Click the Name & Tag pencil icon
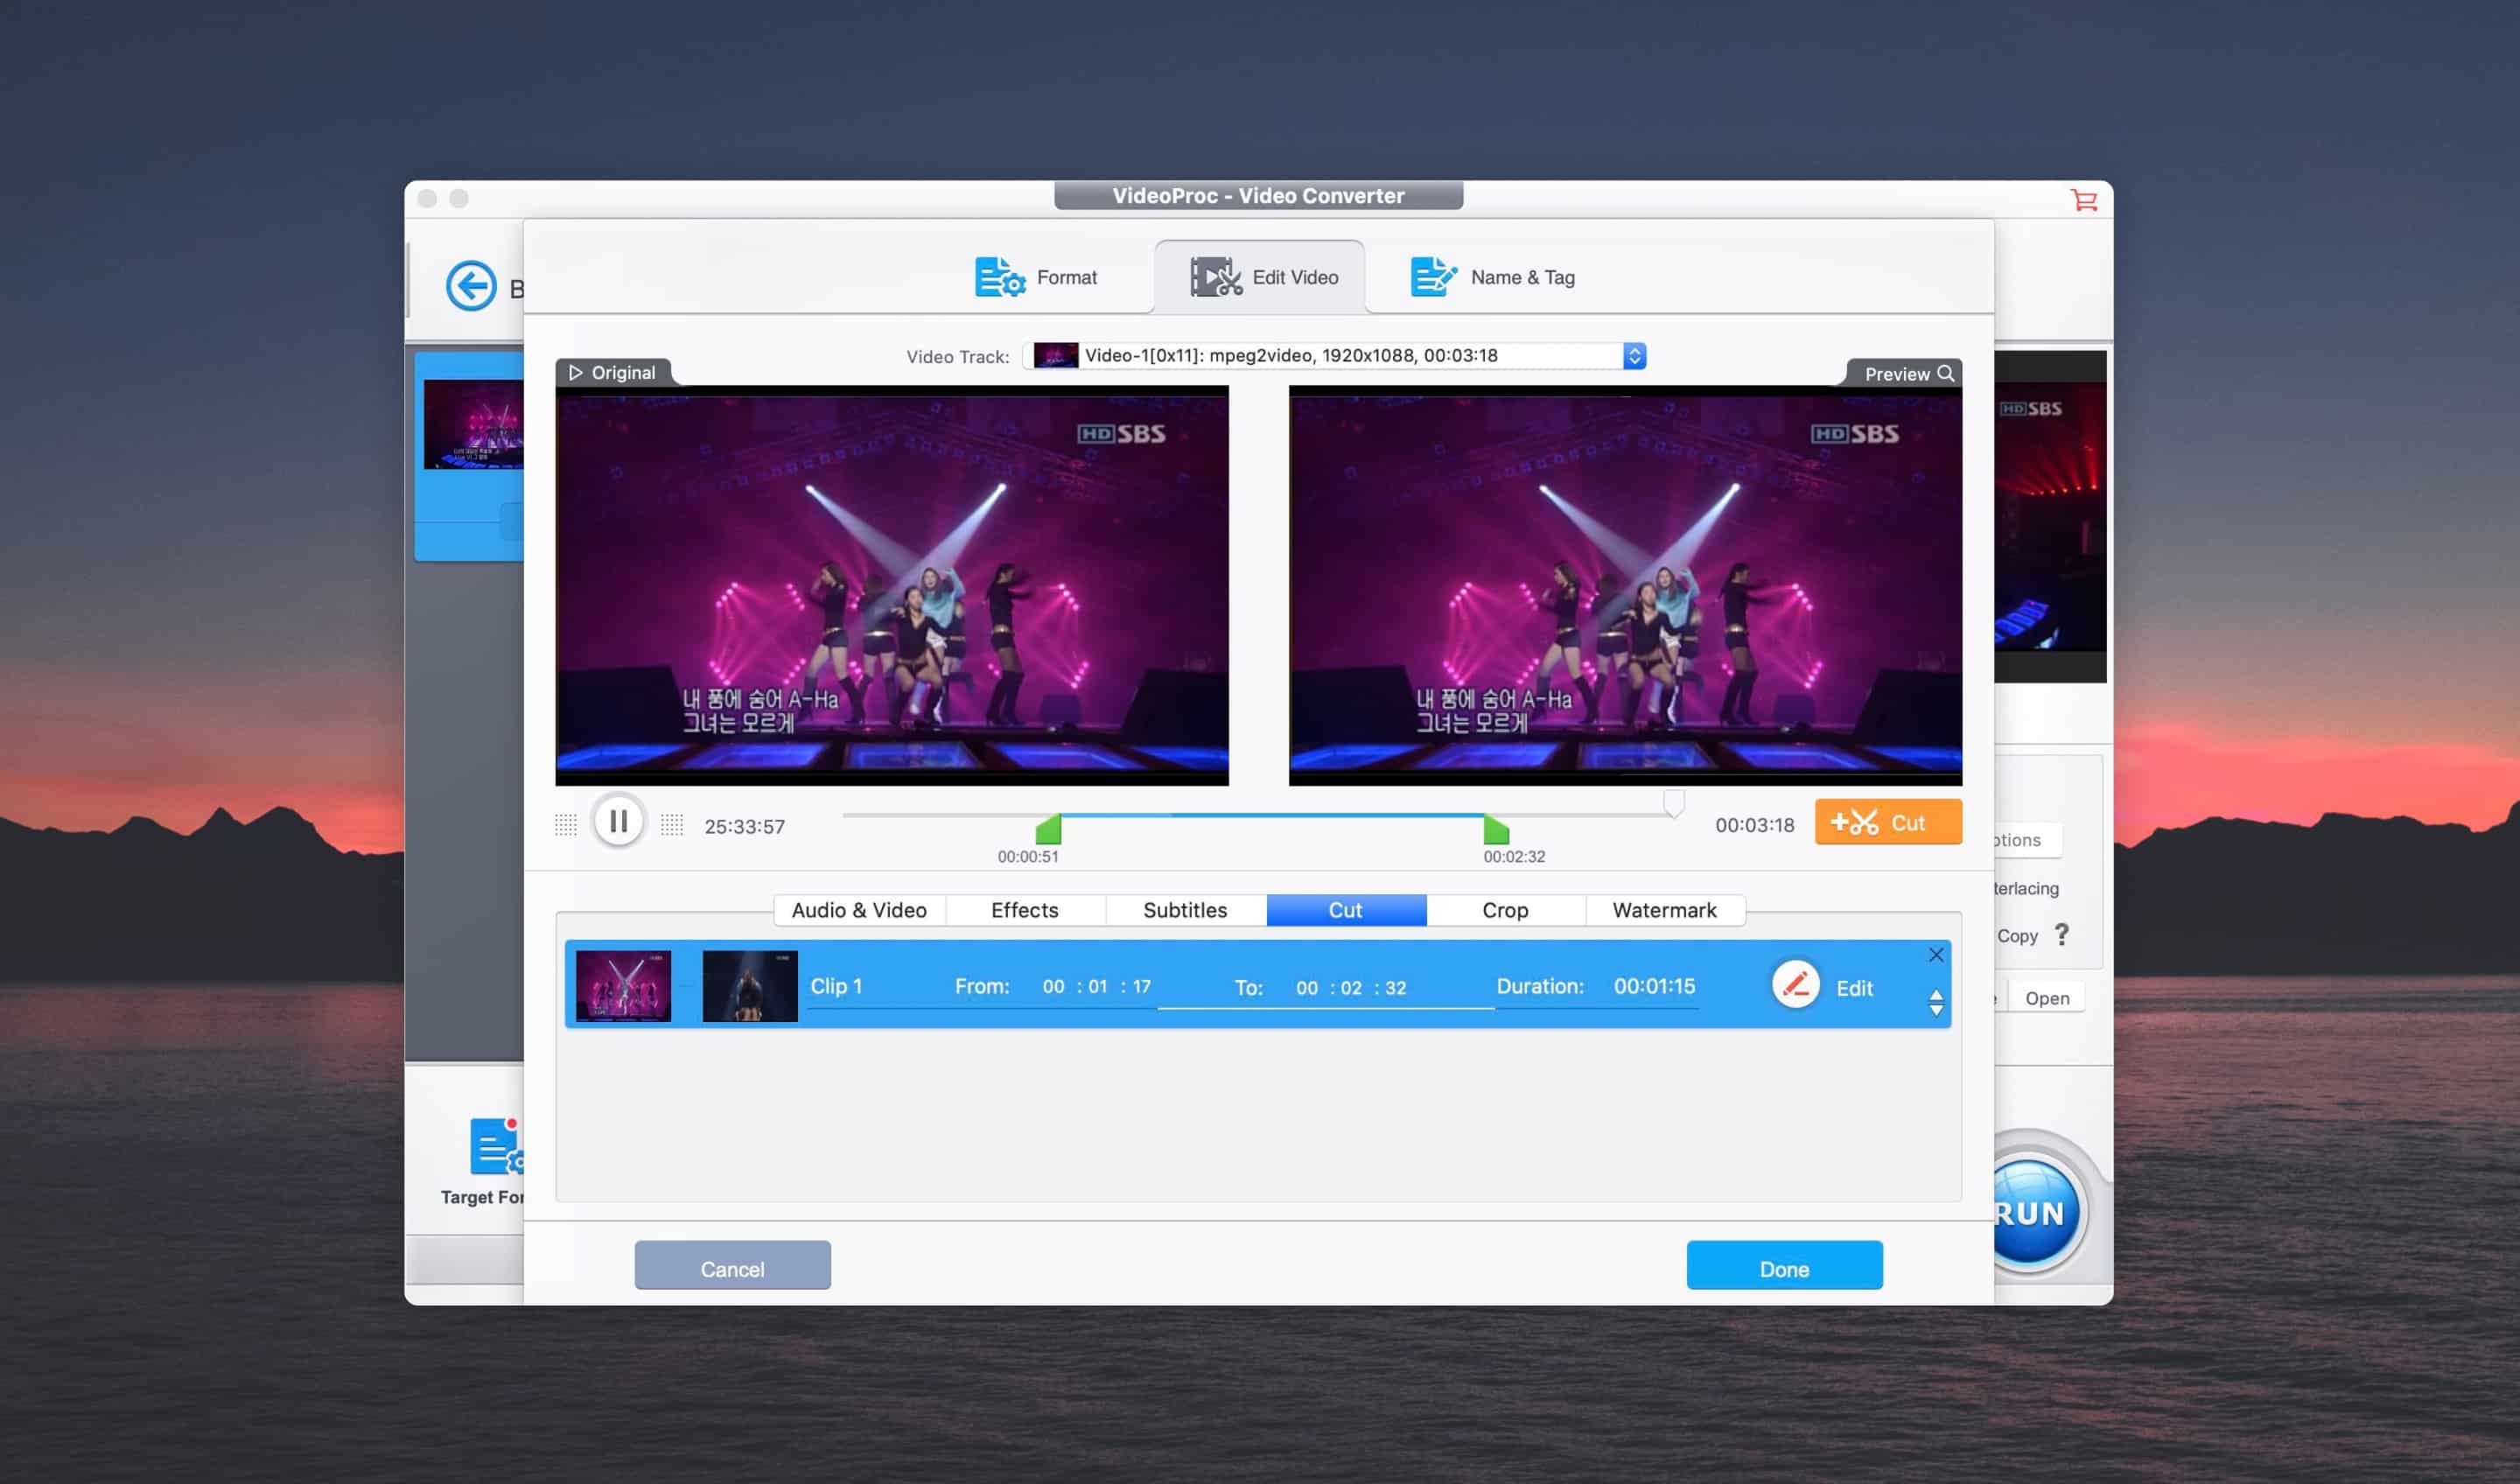 click(1433, 277)
